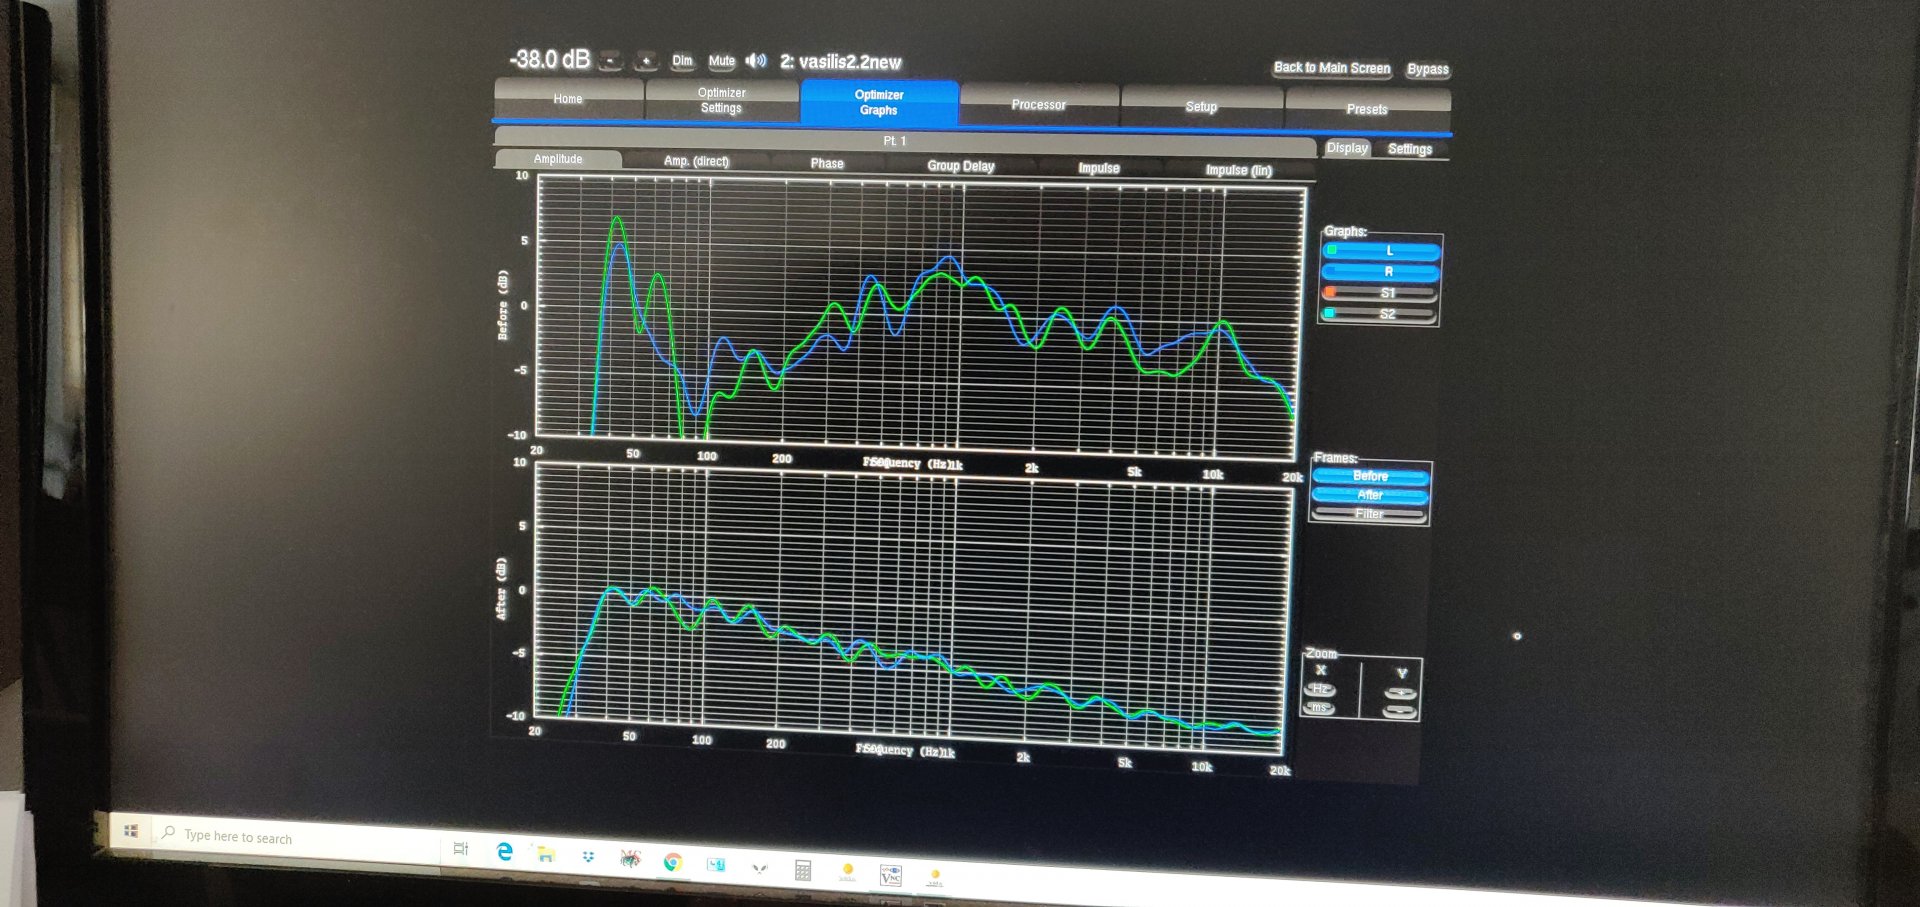The width and height of the screenshot is (1920, 907).
Task: Click the volume minus button
Action: click(x=610, y=62)
